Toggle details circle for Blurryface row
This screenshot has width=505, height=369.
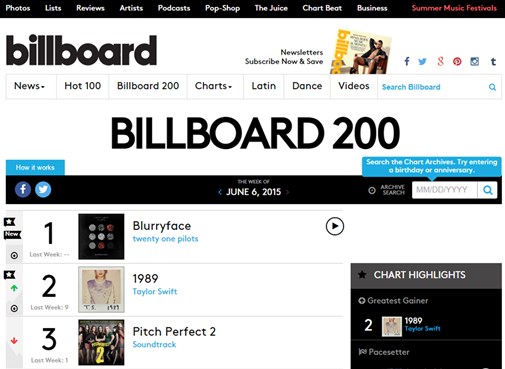[14, 255]
